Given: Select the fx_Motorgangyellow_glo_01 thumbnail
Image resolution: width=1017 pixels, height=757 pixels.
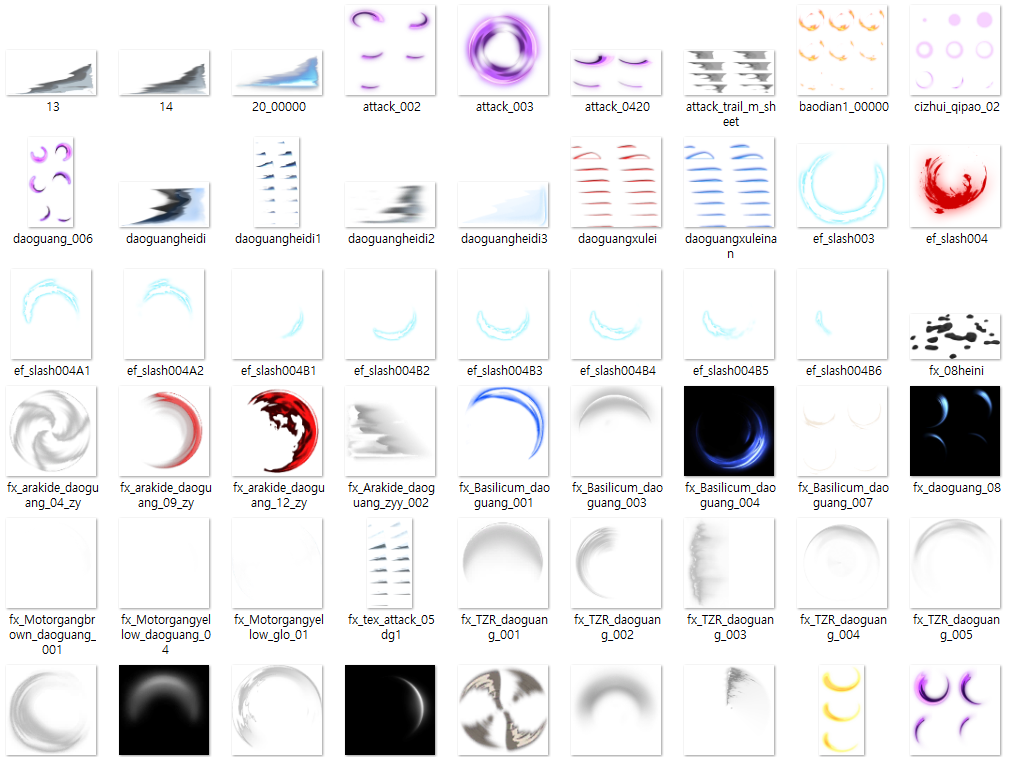Looking at the screenshot, I should point(277,563).
